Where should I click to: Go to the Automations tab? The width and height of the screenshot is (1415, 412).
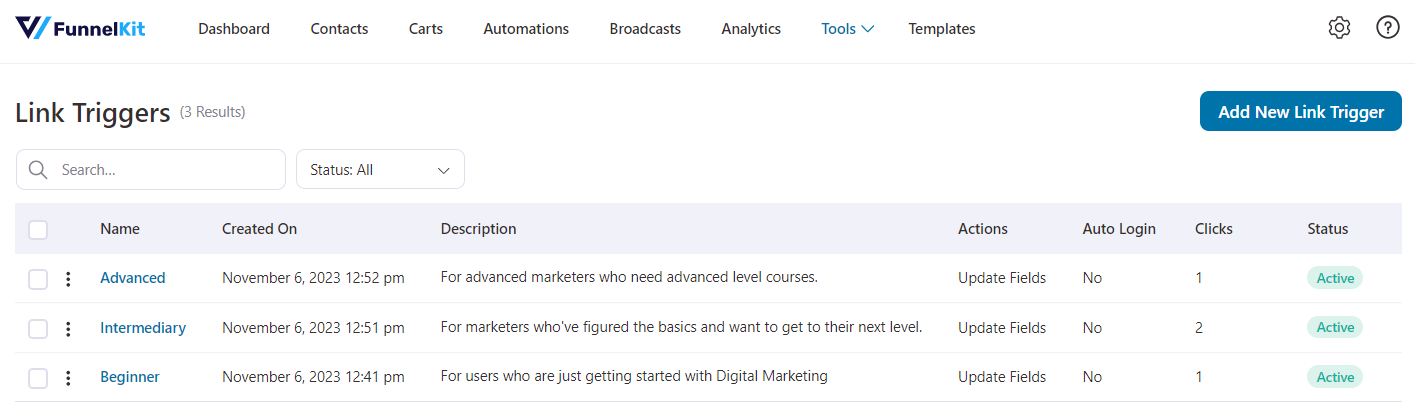[x=526, y=29]
